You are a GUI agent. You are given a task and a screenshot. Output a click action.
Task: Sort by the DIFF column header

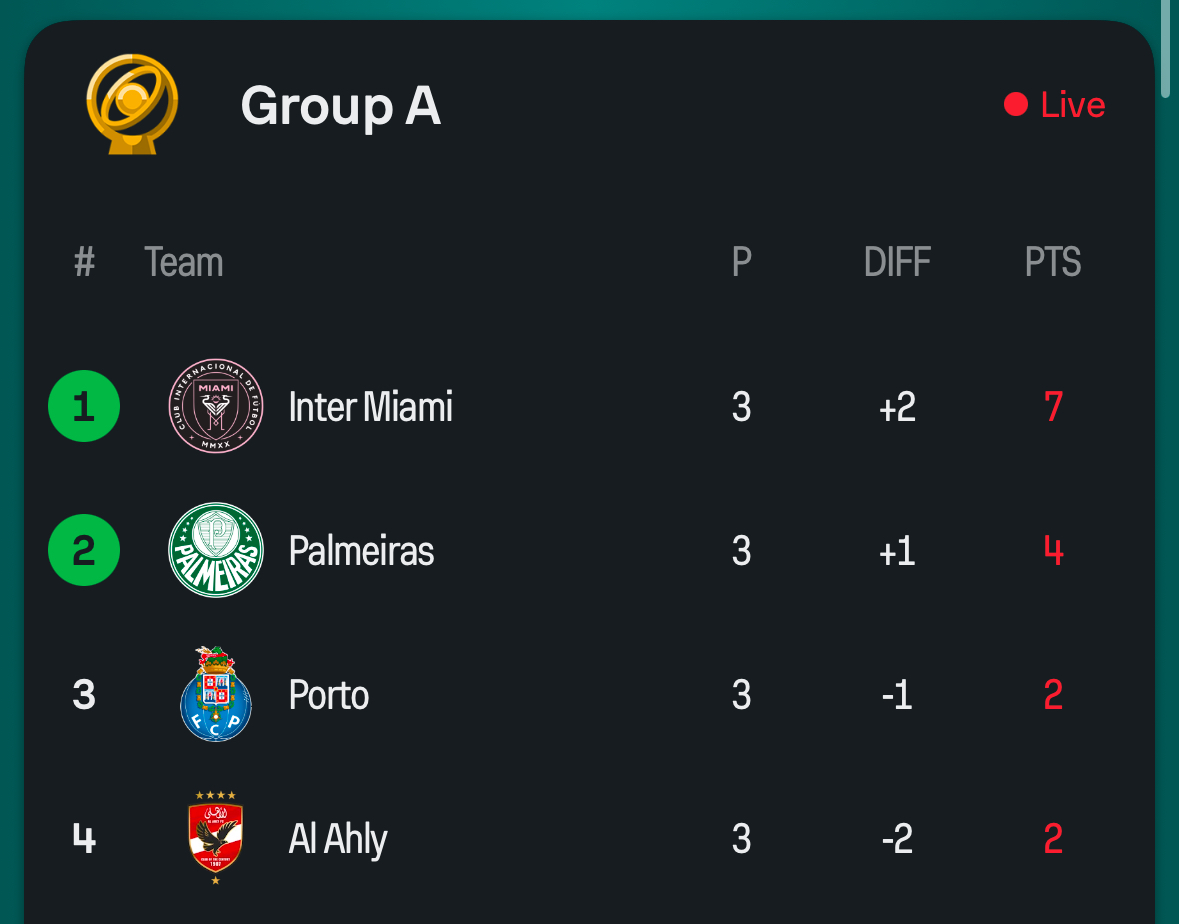(x=897, y=262)
